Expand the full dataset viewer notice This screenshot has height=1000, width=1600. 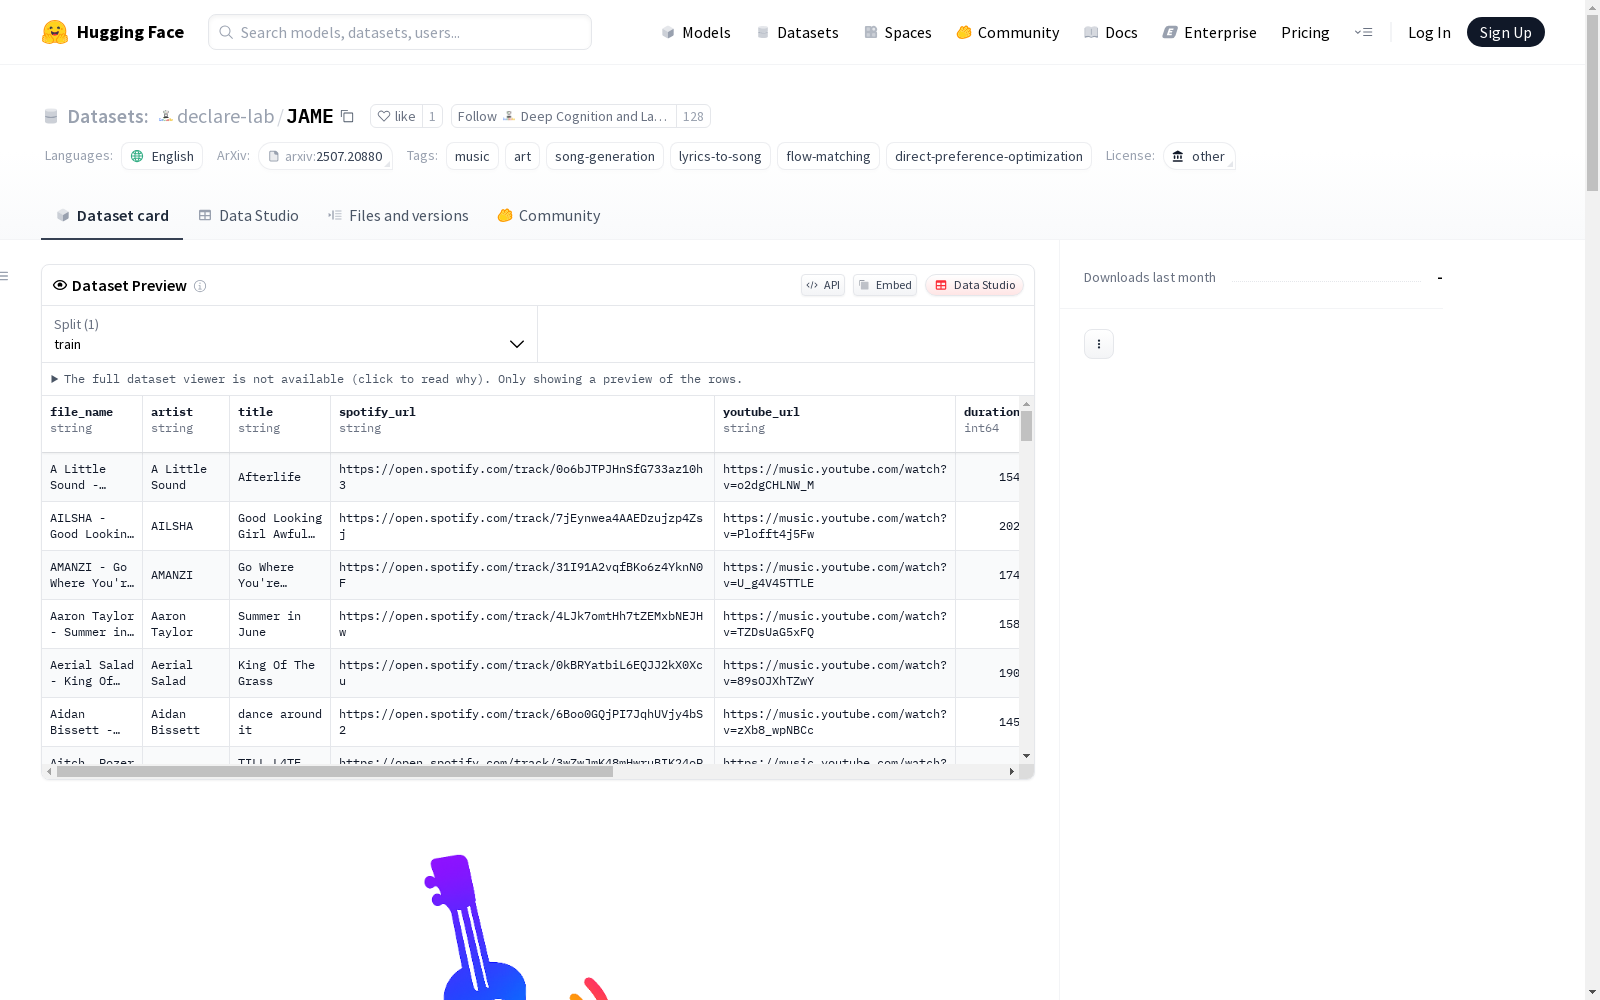pos(397,379)
